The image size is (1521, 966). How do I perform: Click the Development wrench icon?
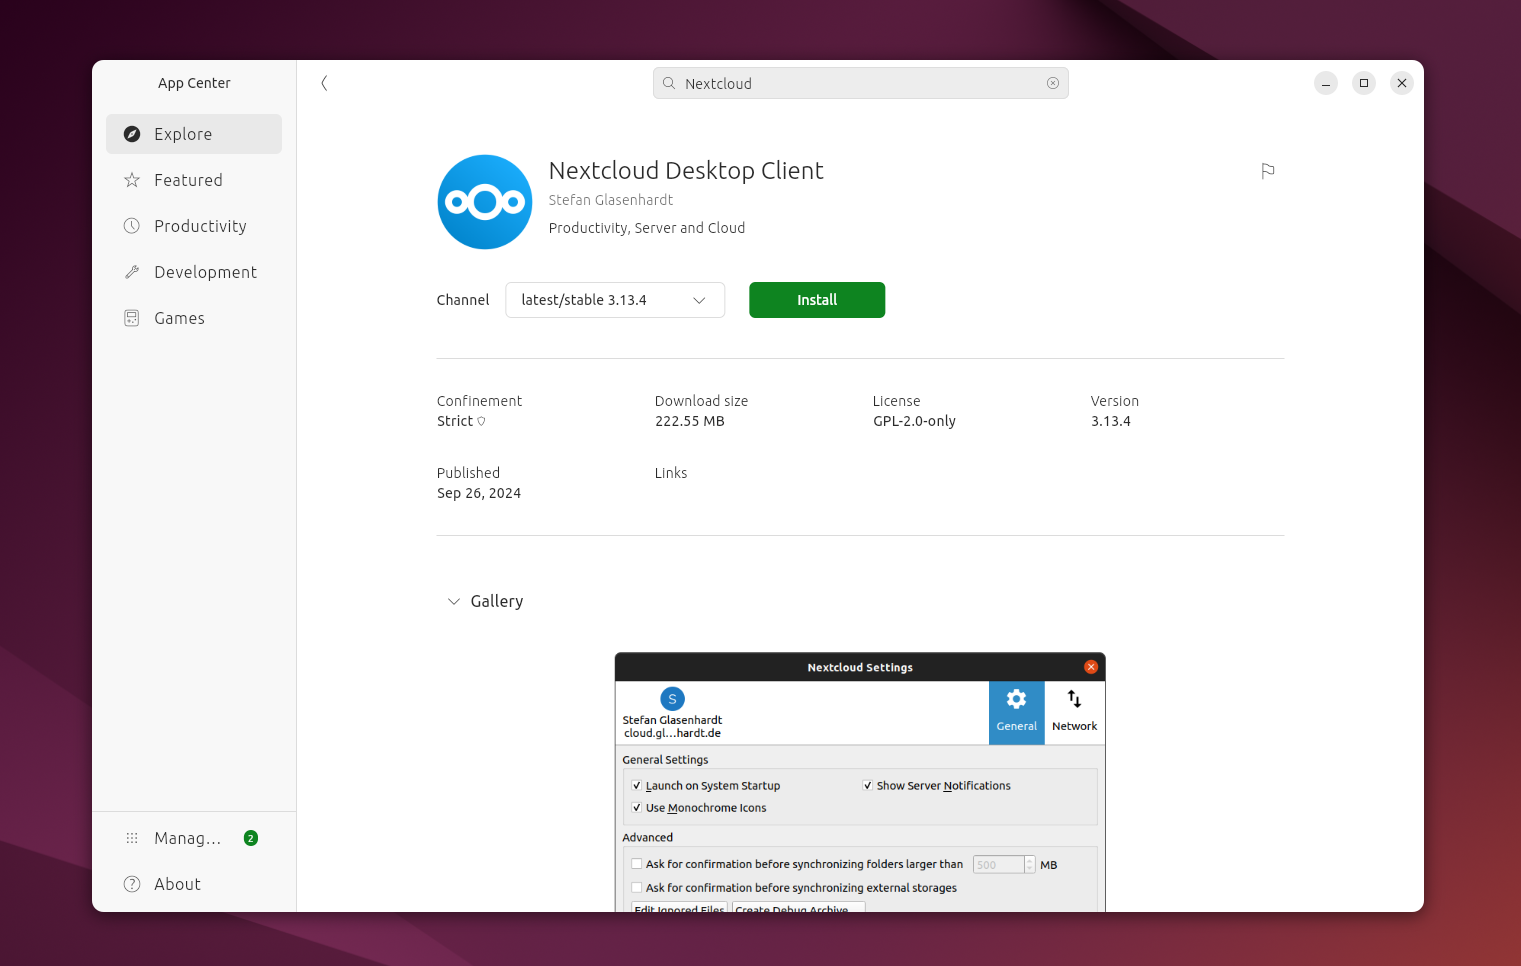pyautogui.click(x=132, y=272)
